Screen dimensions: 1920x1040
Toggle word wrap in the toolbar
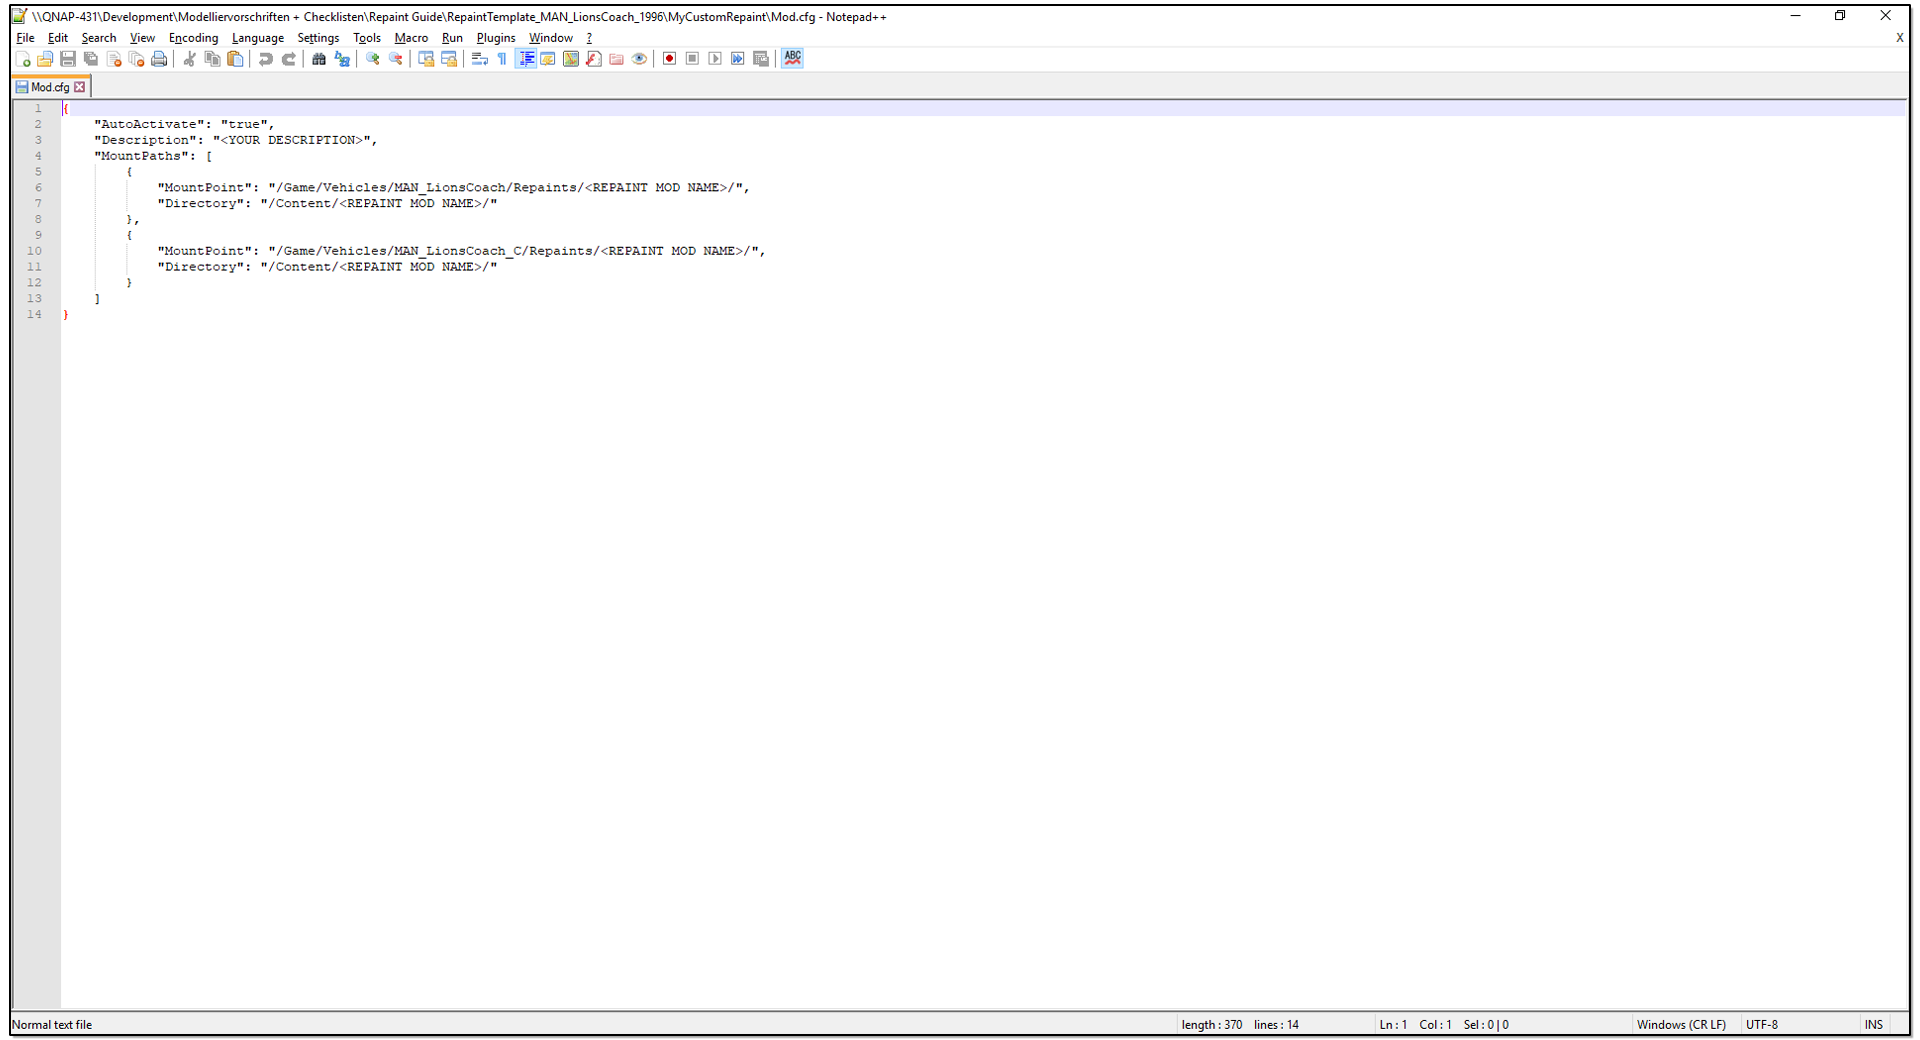click(480, 59)
